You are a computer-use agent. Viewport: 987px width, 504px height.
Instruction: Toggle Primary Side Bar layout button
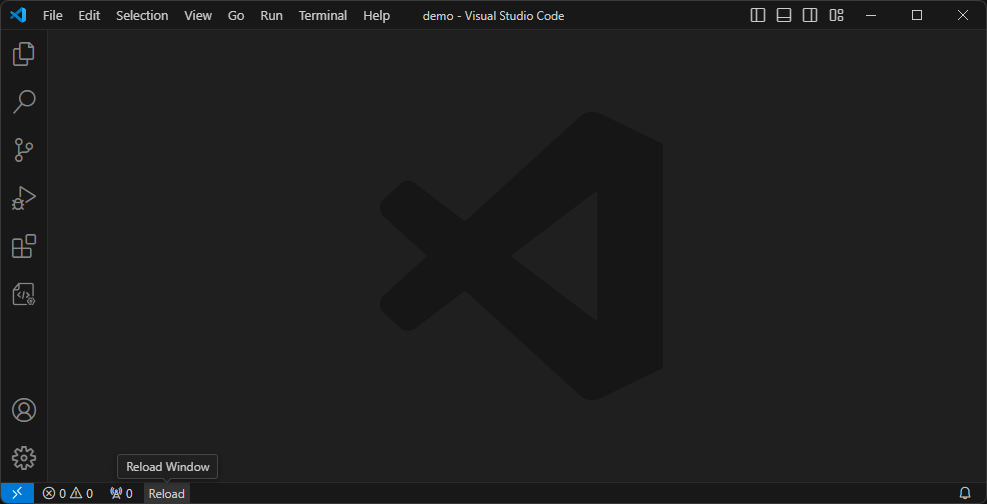758,15
